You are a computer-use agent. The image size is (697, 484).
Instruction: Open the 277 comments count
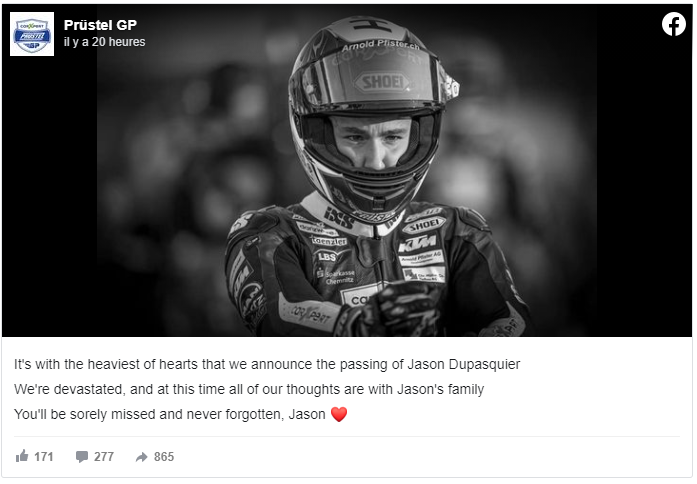click(x=104, y=456)
